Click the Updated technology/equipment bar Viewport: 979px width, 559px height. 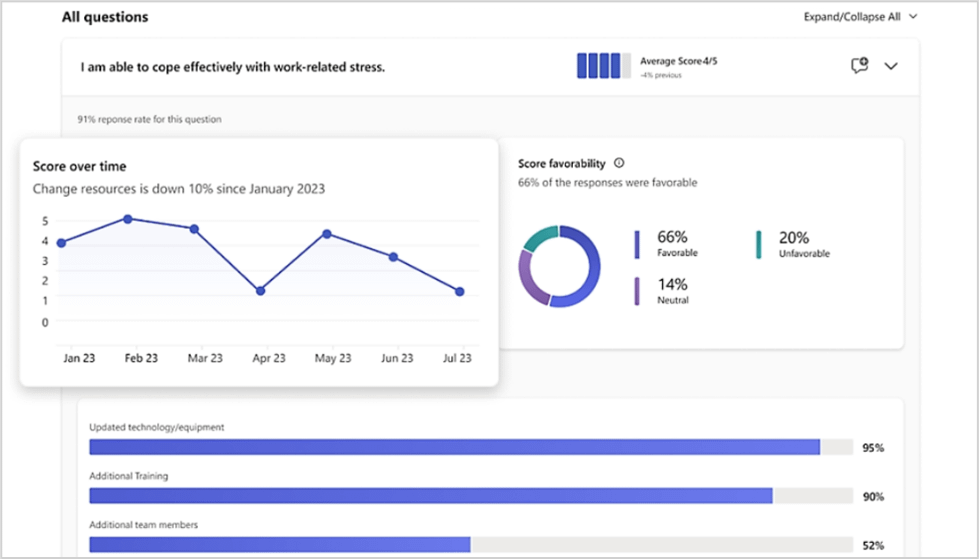(455, 447)
